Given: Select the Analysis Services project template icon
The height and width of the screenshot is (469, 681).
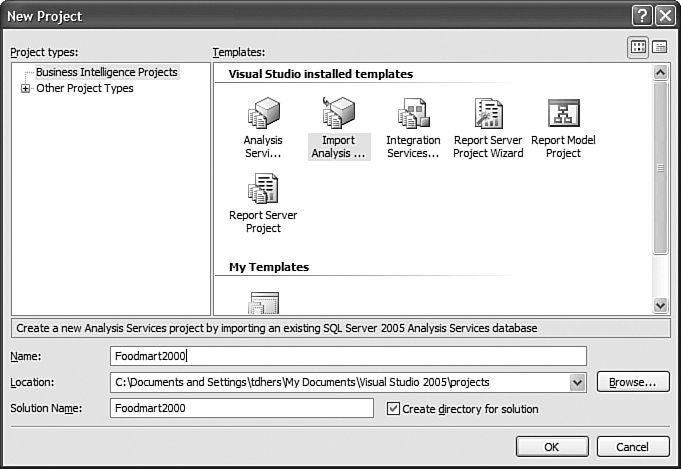Looking at the screenshot, I should click(x=263, y=113).
